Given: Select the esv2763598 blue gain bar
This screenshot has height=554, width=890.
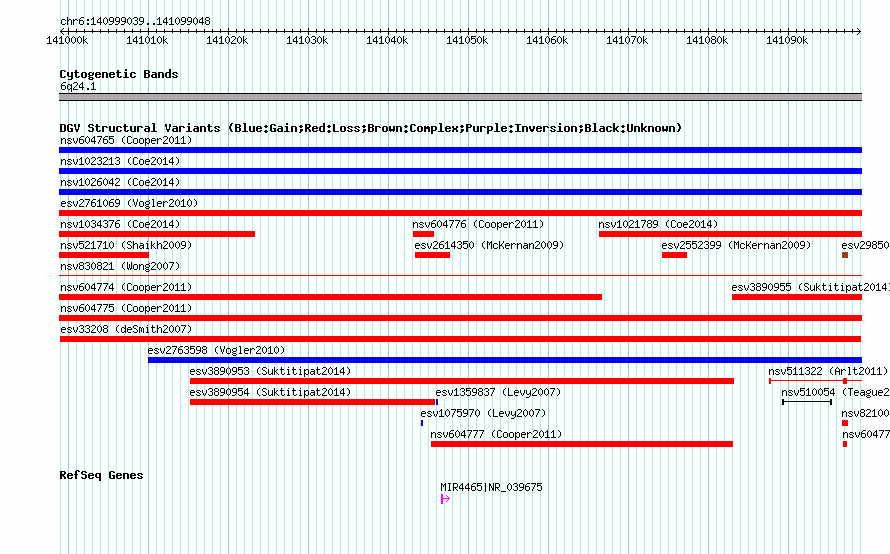Looking at the screenshot, I should [505, 360].
